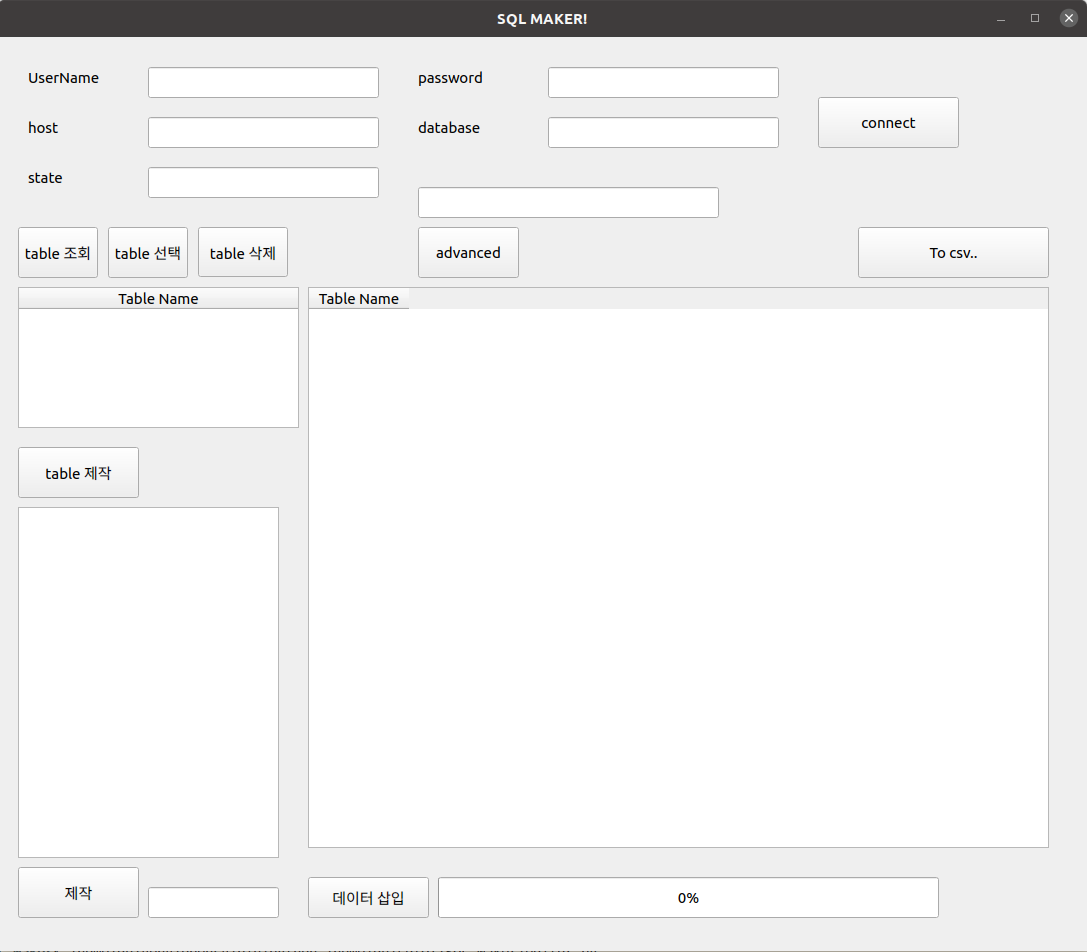Screen dimensions: 1087x952
Task: Click the 제작 button at bottom left
Action: [78, 893]
